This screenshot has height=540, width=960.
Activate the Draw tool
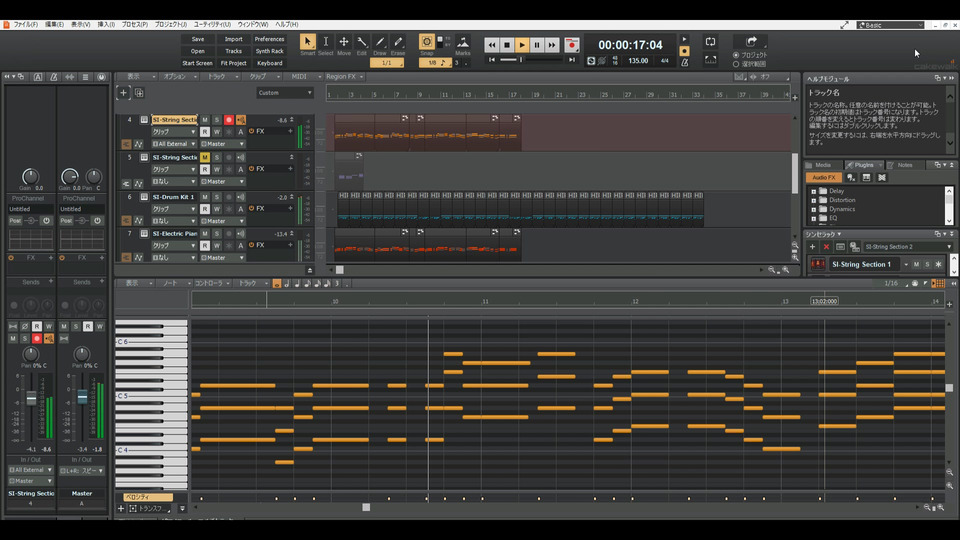tap(380, 43)
